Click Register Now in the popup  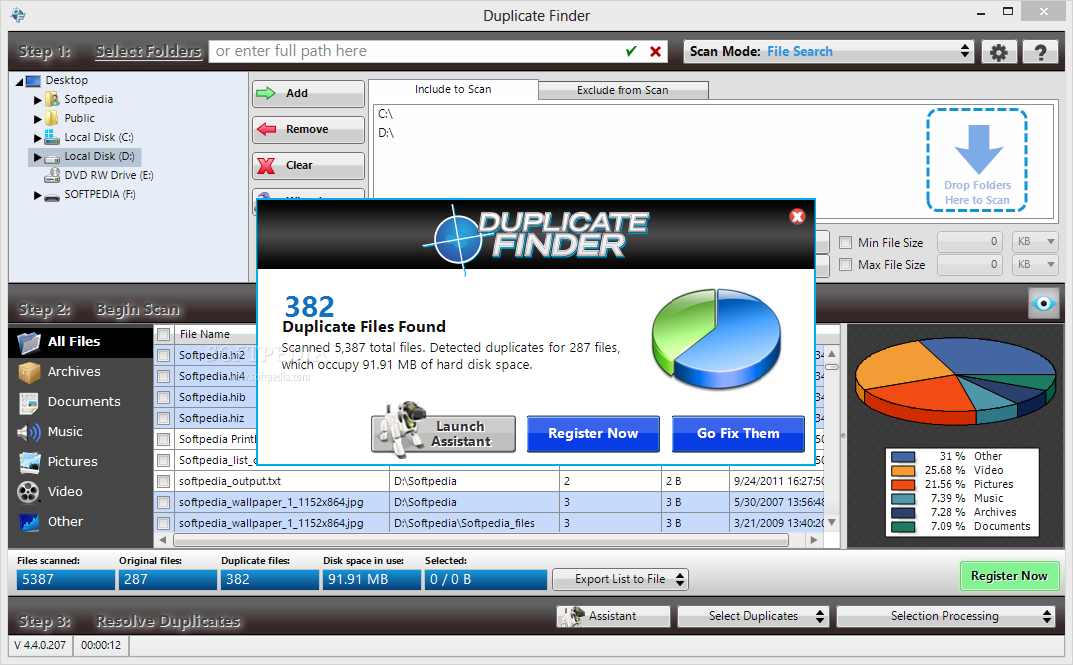593,434
